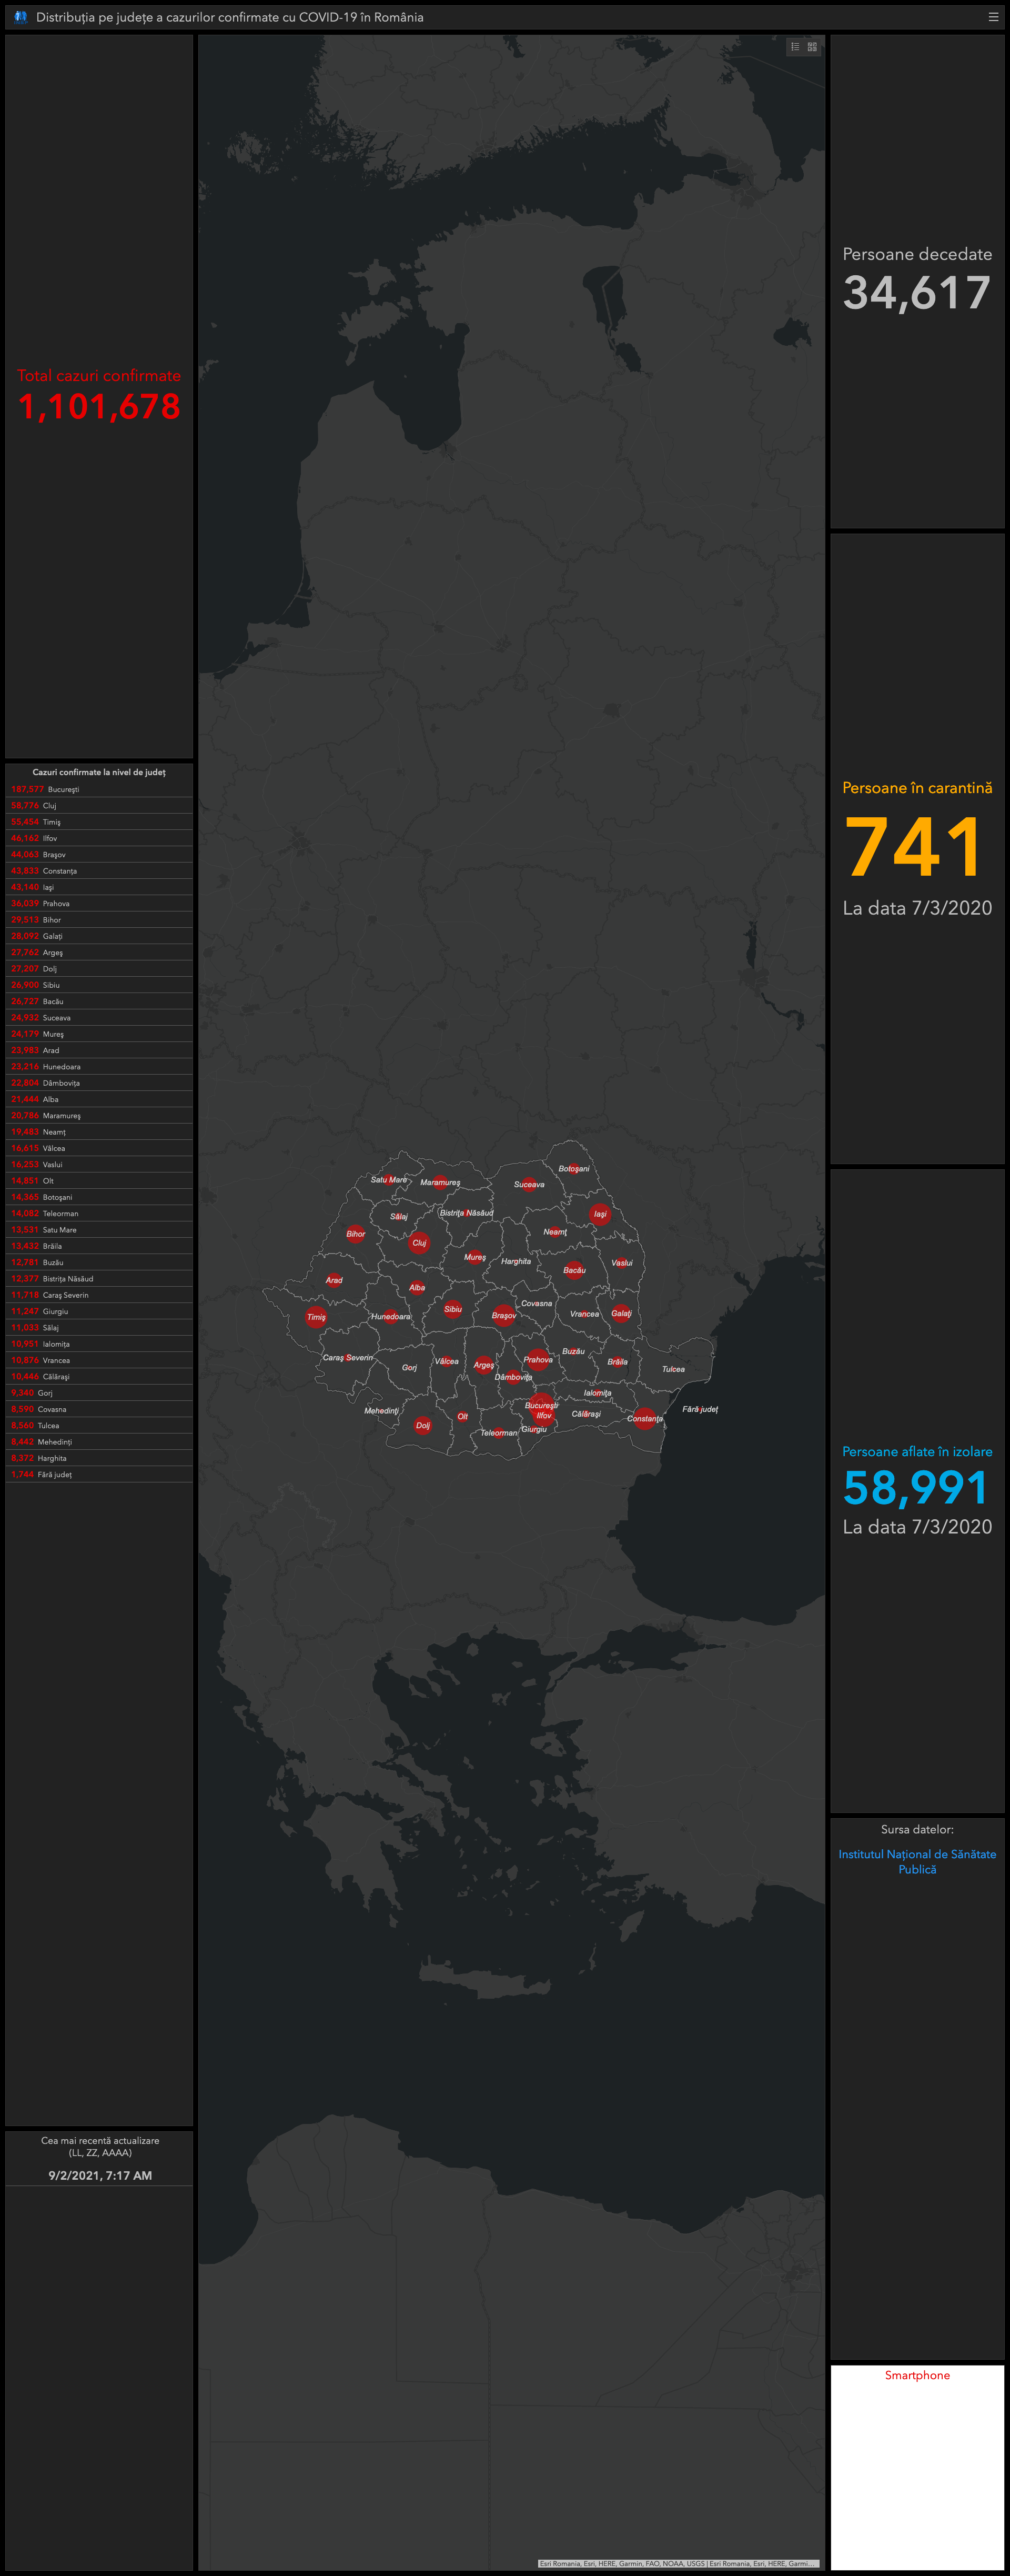The height and width of the screenshot is (2576, 1010).
Task: Click the Total cazuri confirmate value 1,101,678
Action: 99,406
